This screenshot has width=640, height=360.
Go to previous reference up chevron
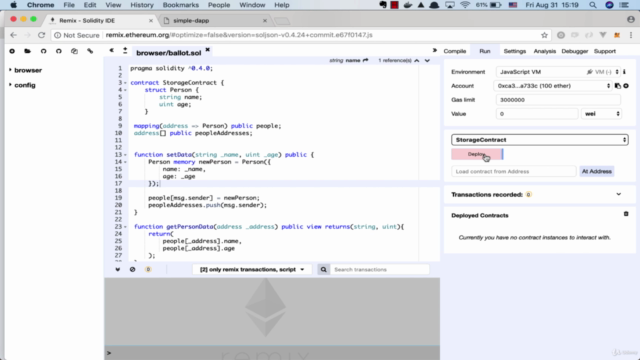(417, 60)
